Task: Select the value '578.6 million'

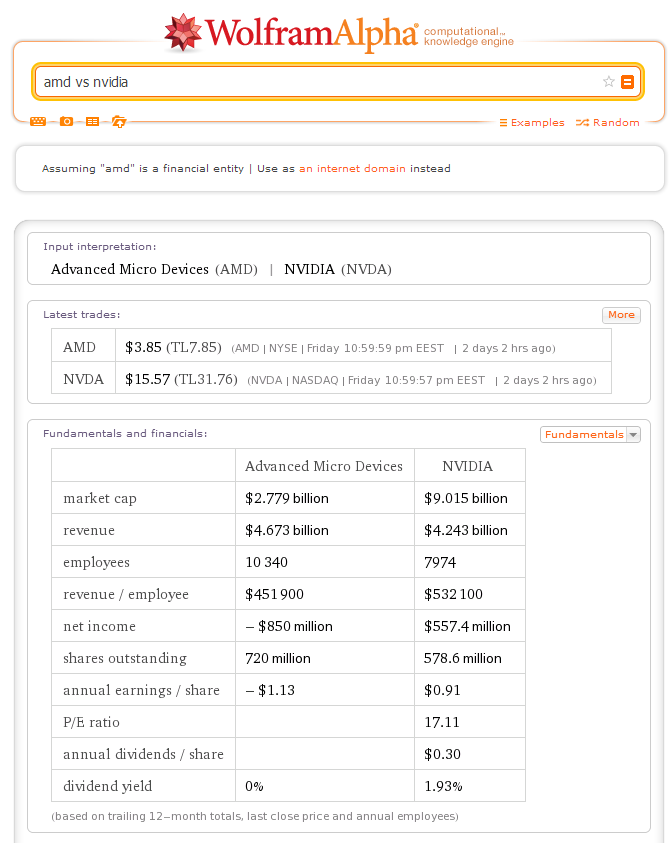Action: (x=462, y=658)
